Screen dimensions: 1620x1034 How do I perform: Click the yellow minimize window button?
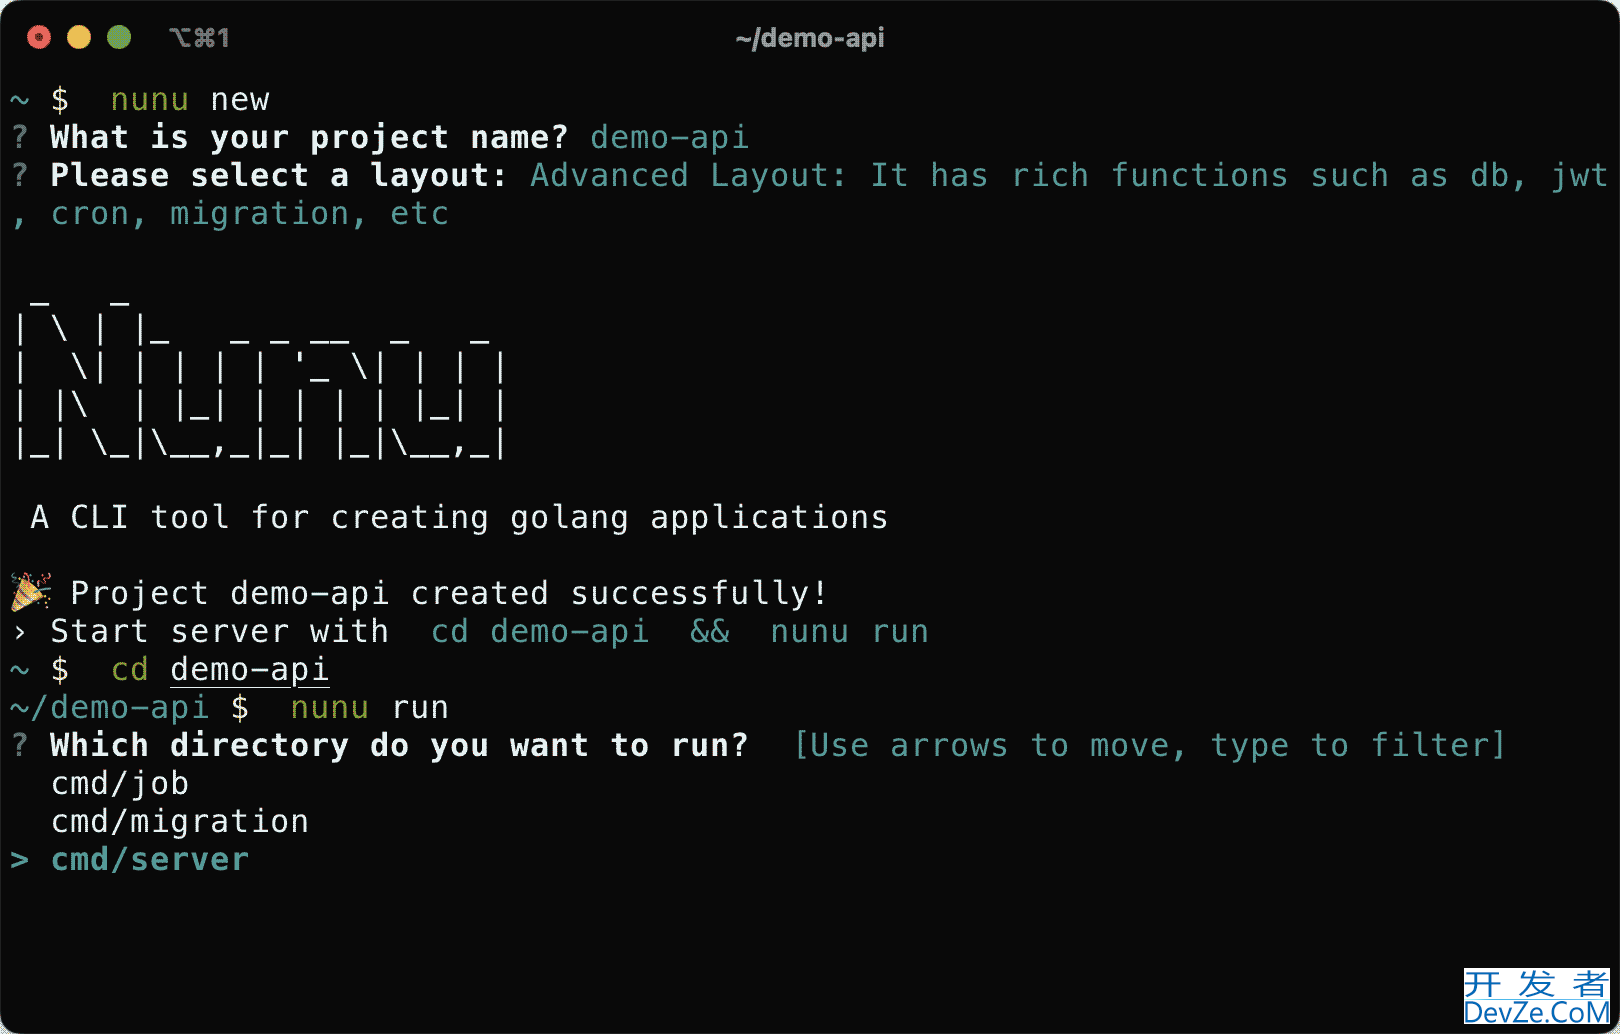pos(79,38)
